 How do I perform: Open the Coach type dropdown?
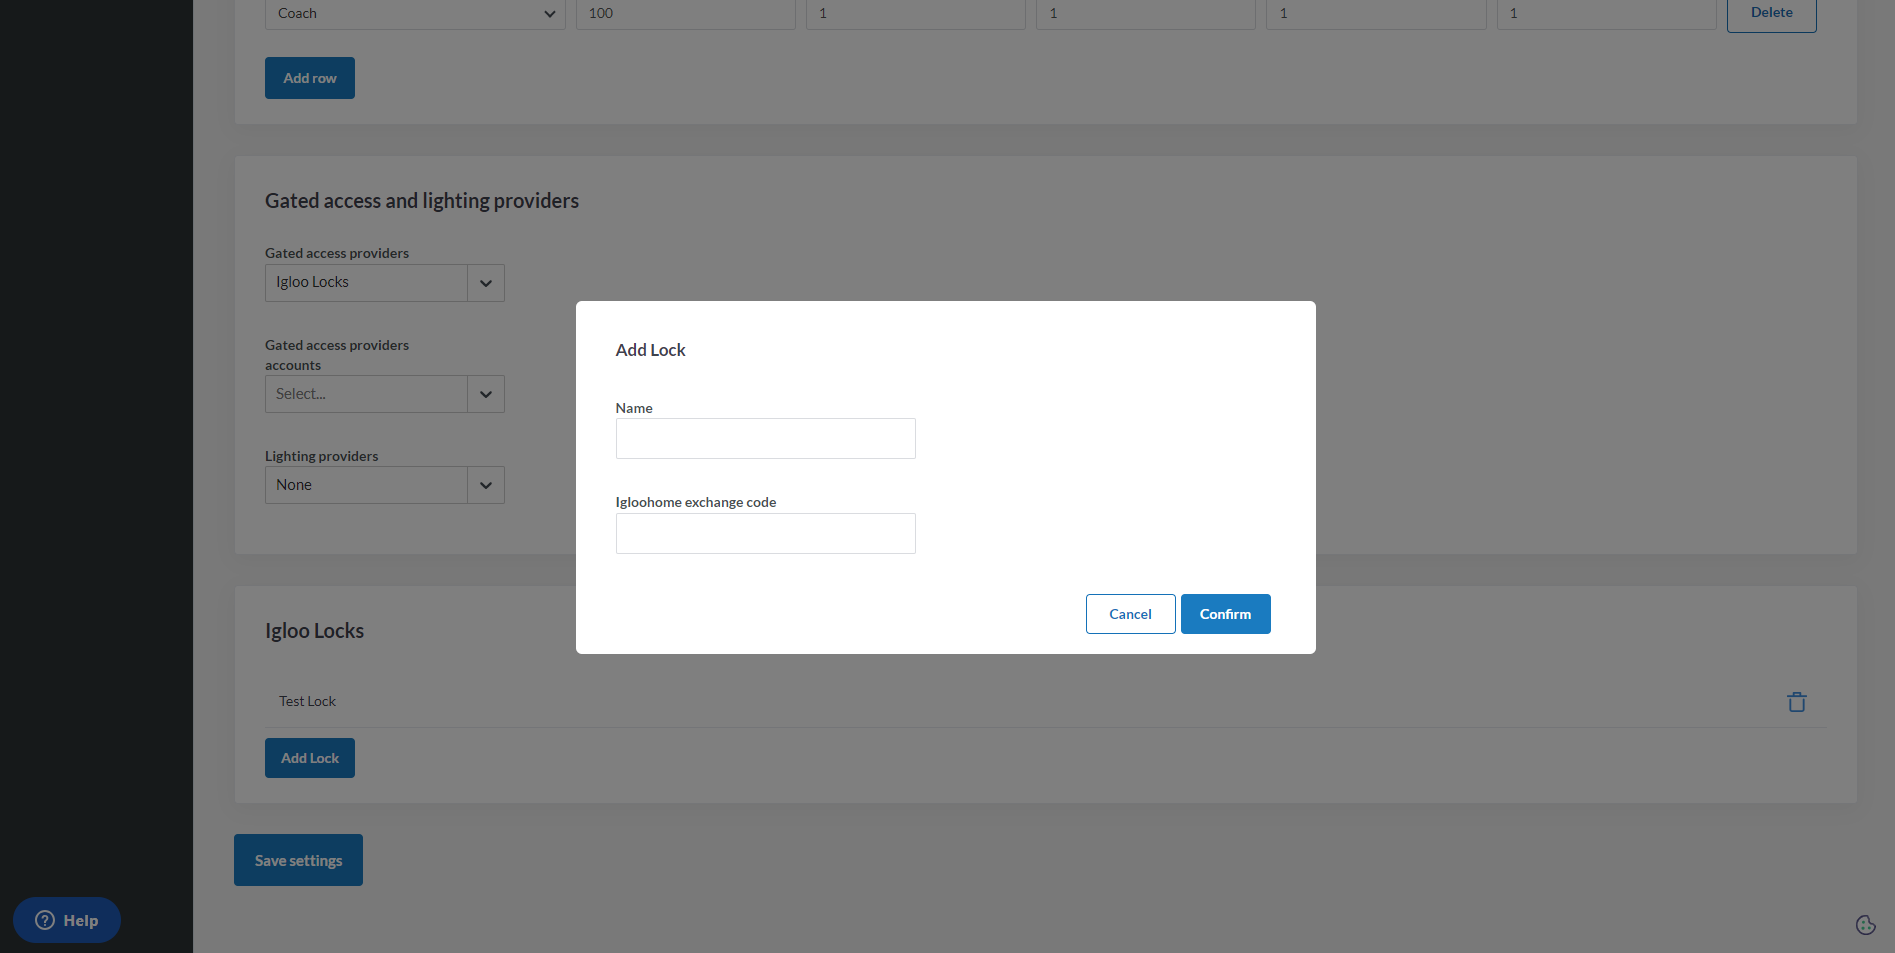click(x=414, y=14)
